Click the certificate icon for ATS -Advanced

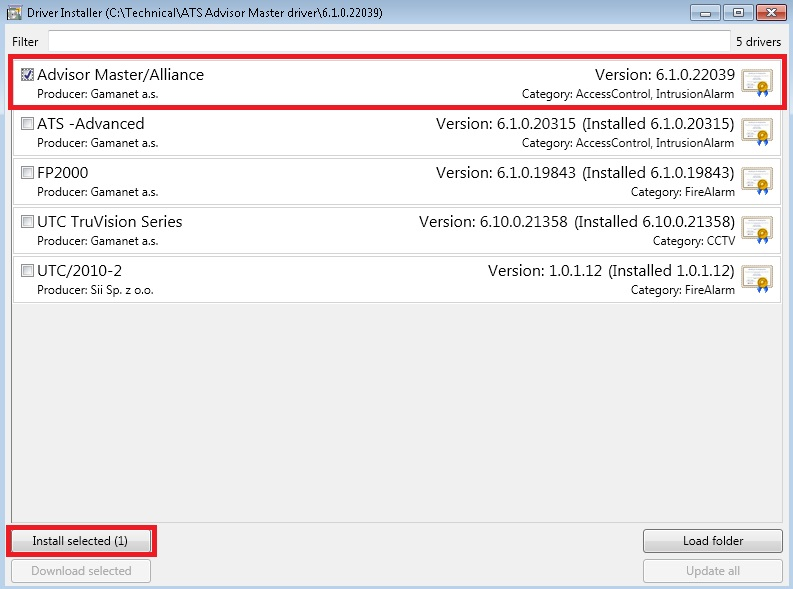757,132
